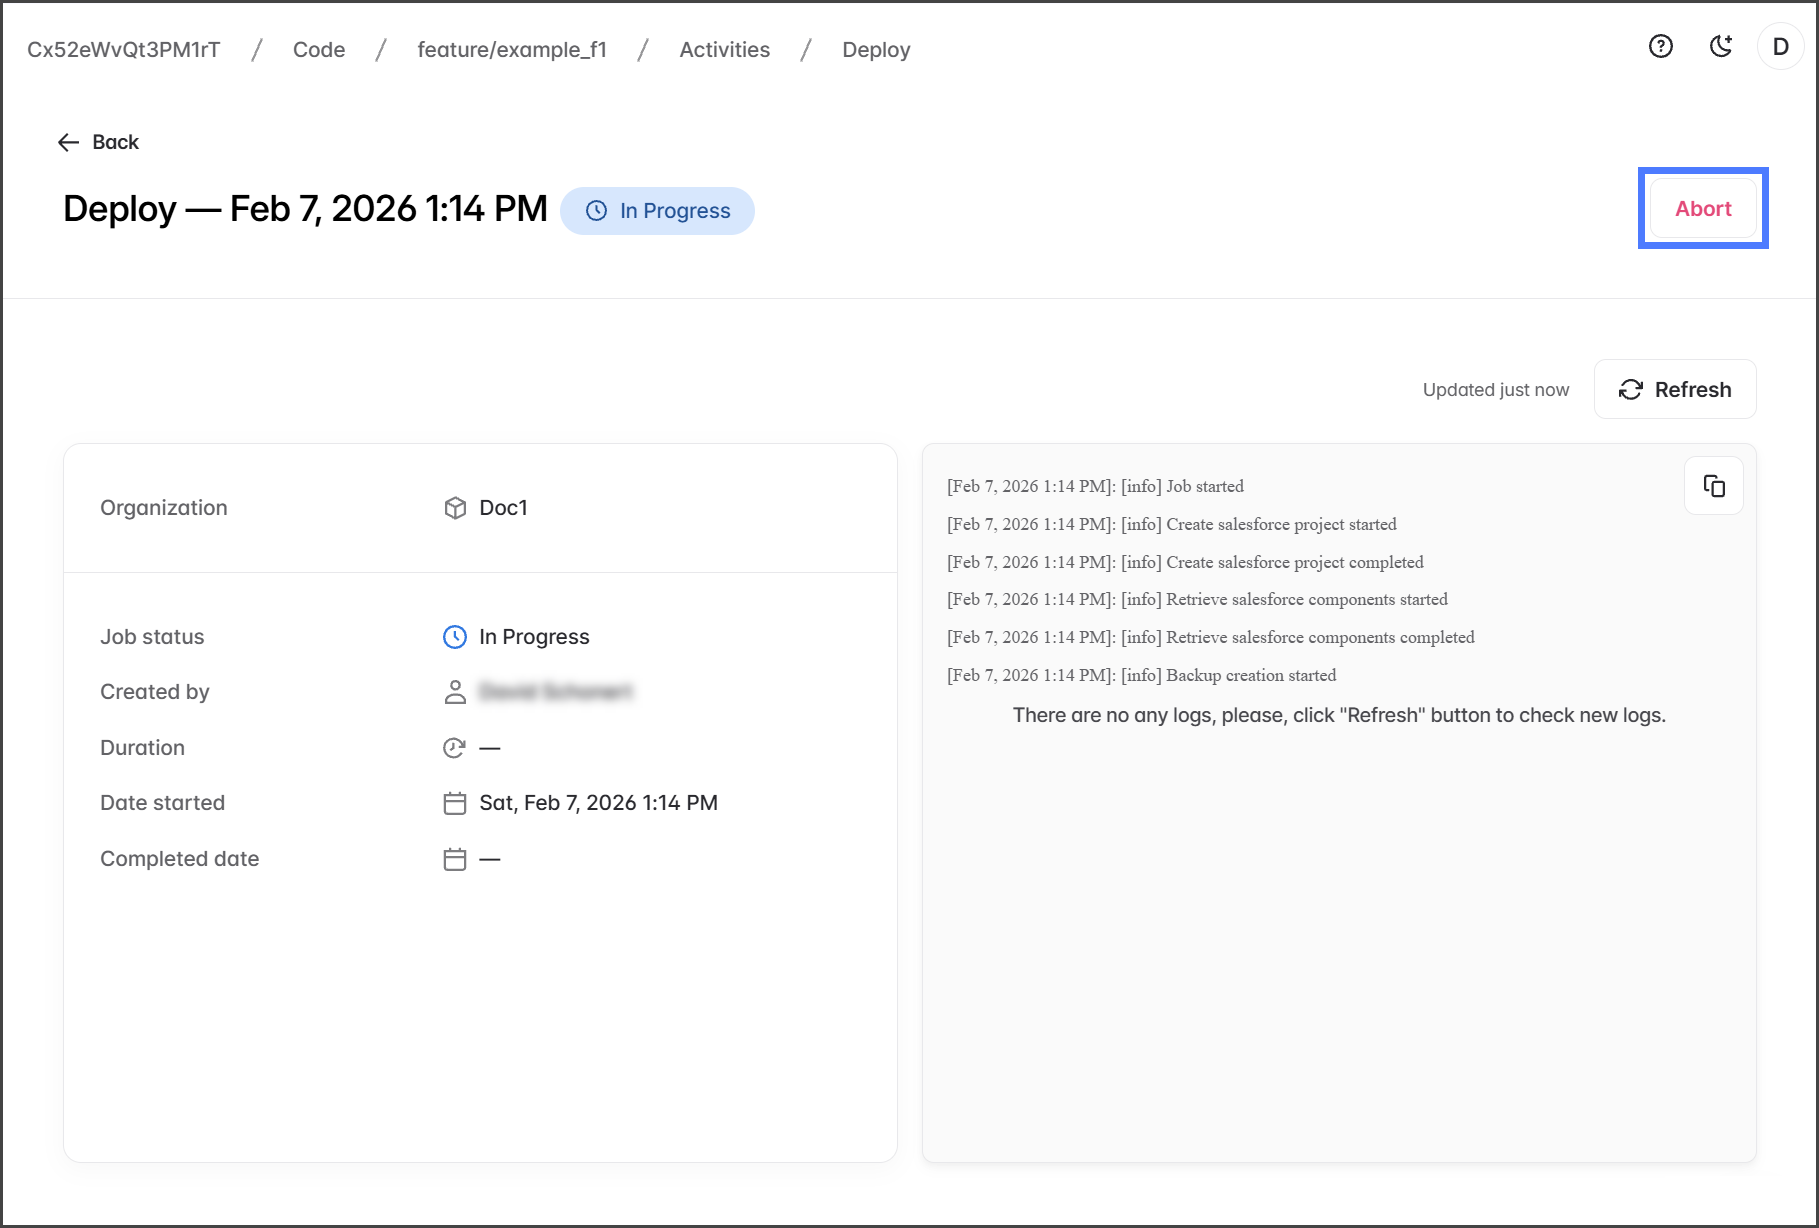Click the Job status clock icon

455,637
